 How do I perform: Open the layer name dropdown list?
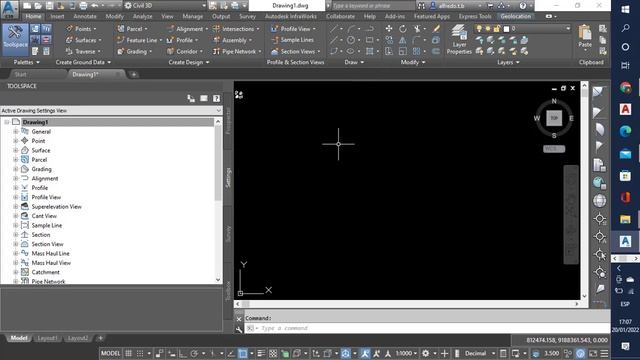tap(568, 29)
